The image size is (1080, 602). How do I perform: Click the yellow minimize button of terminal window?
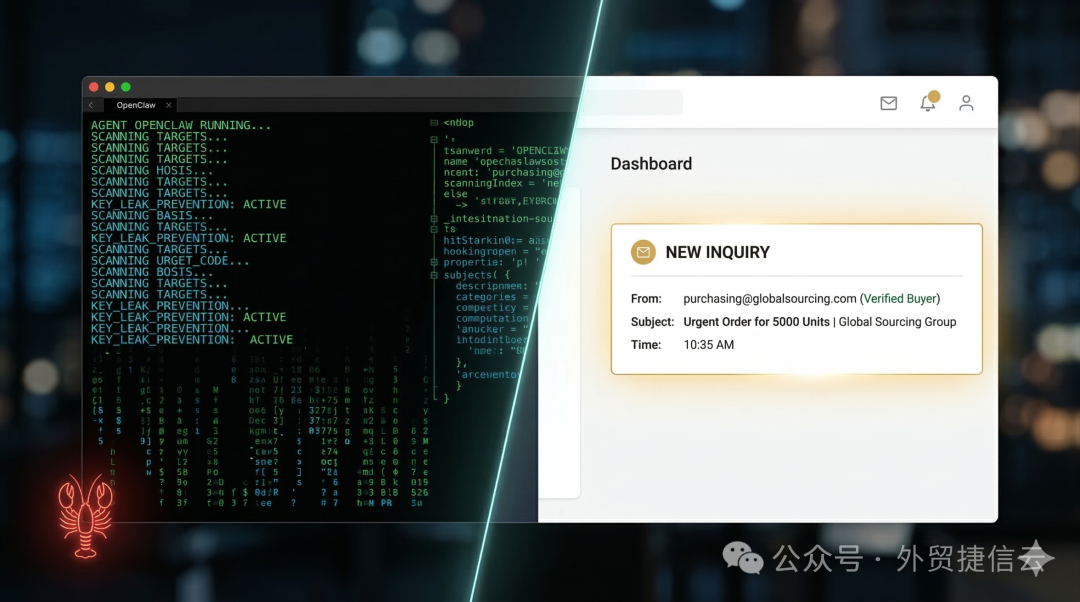pos(110,87)
